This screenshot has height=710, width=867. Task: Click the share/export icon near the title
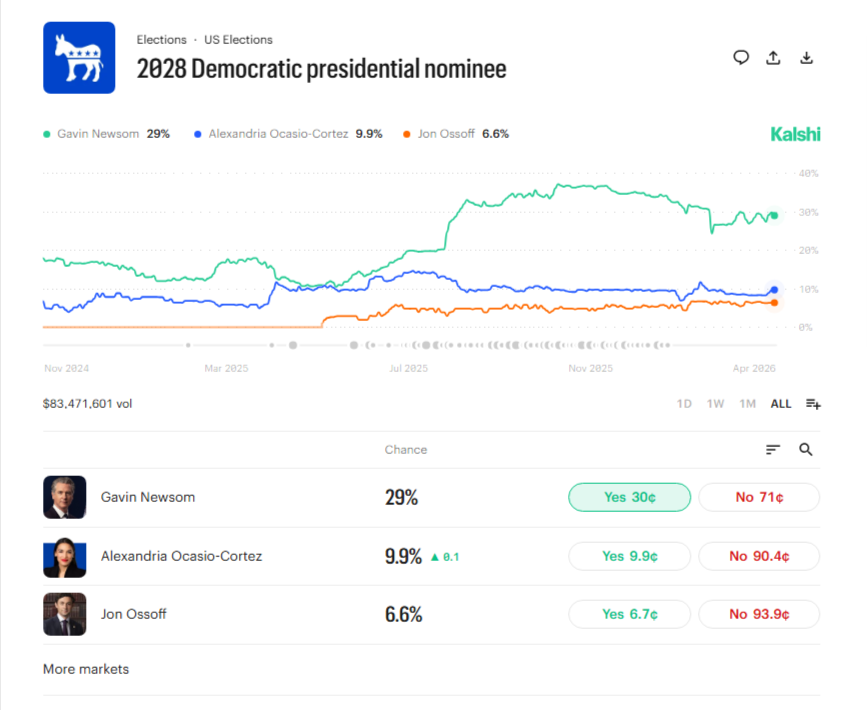tap(773, 58)
